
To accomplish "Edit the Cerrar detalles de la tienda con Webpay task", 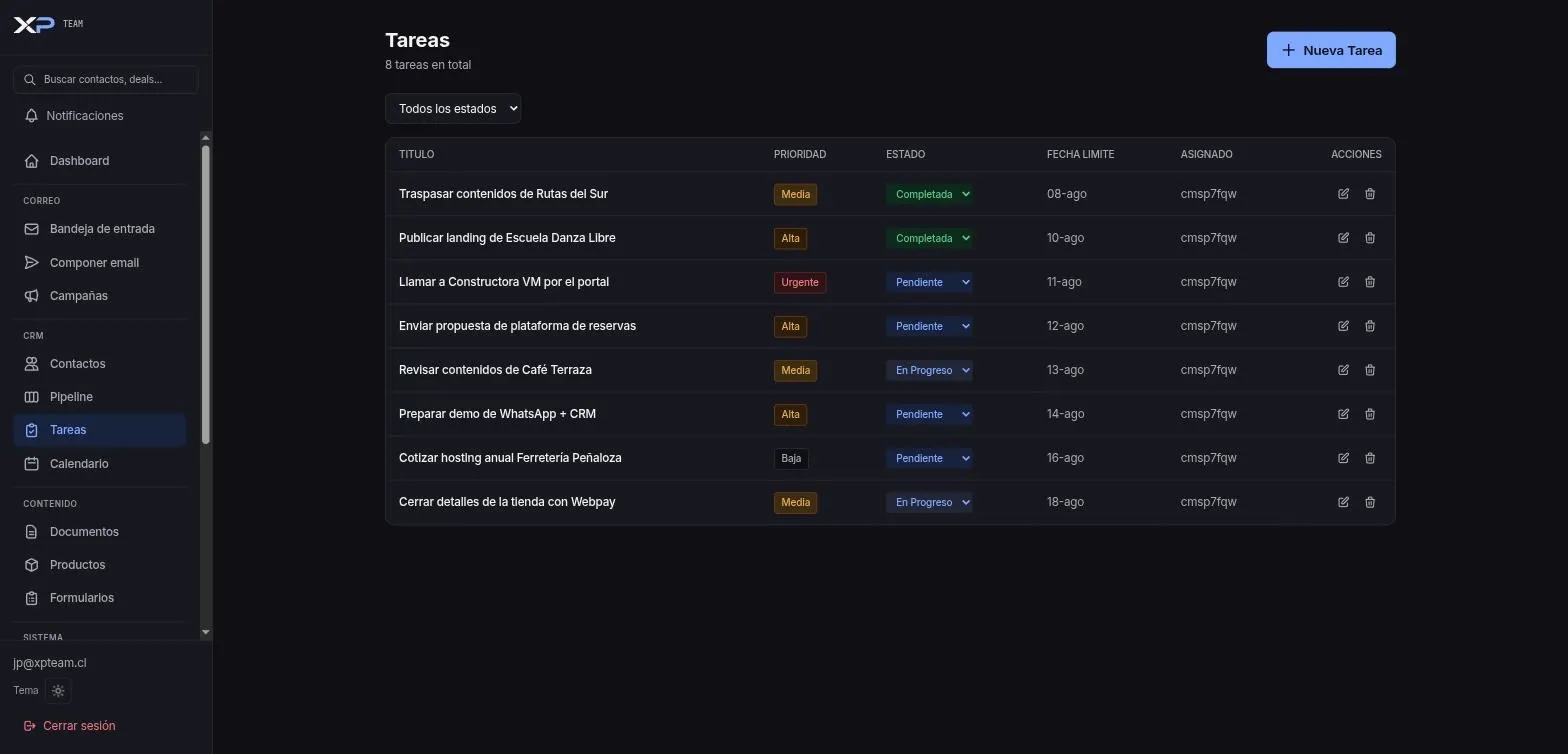I will click(1343, 502).
